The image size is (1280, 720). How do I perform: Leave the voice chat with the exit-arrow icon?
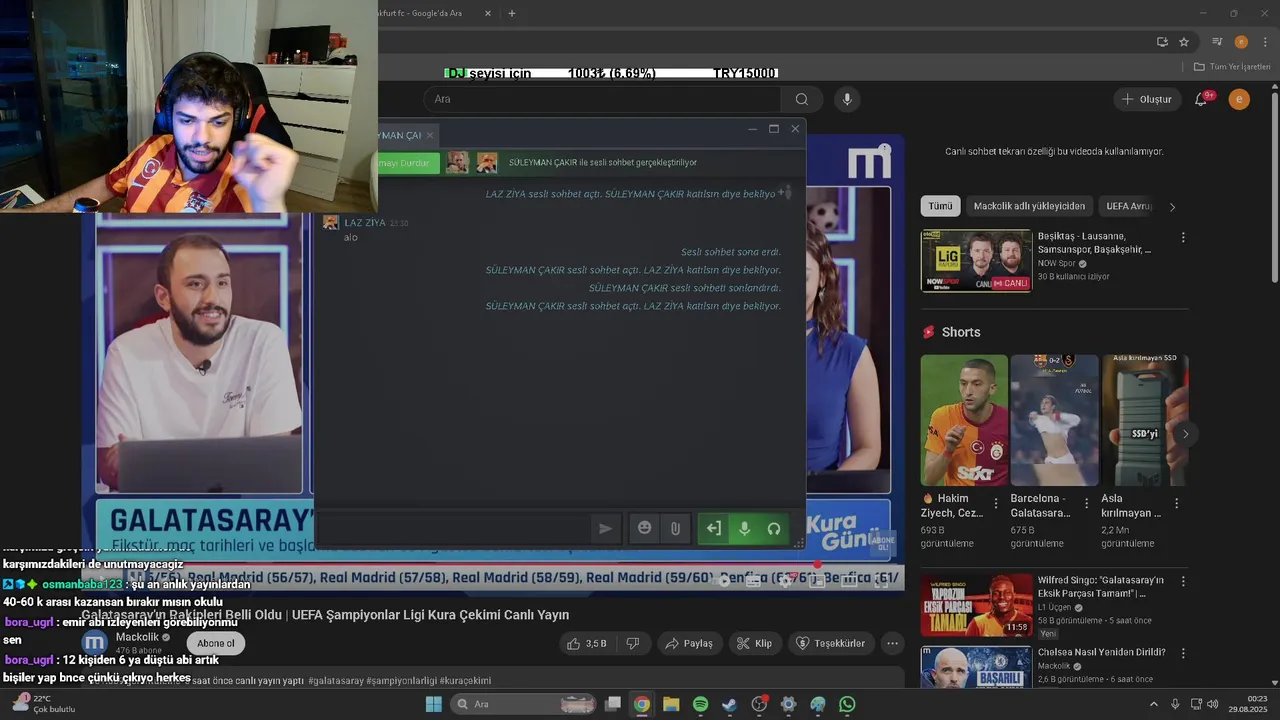pyautogui.click(x=713, y=528)
